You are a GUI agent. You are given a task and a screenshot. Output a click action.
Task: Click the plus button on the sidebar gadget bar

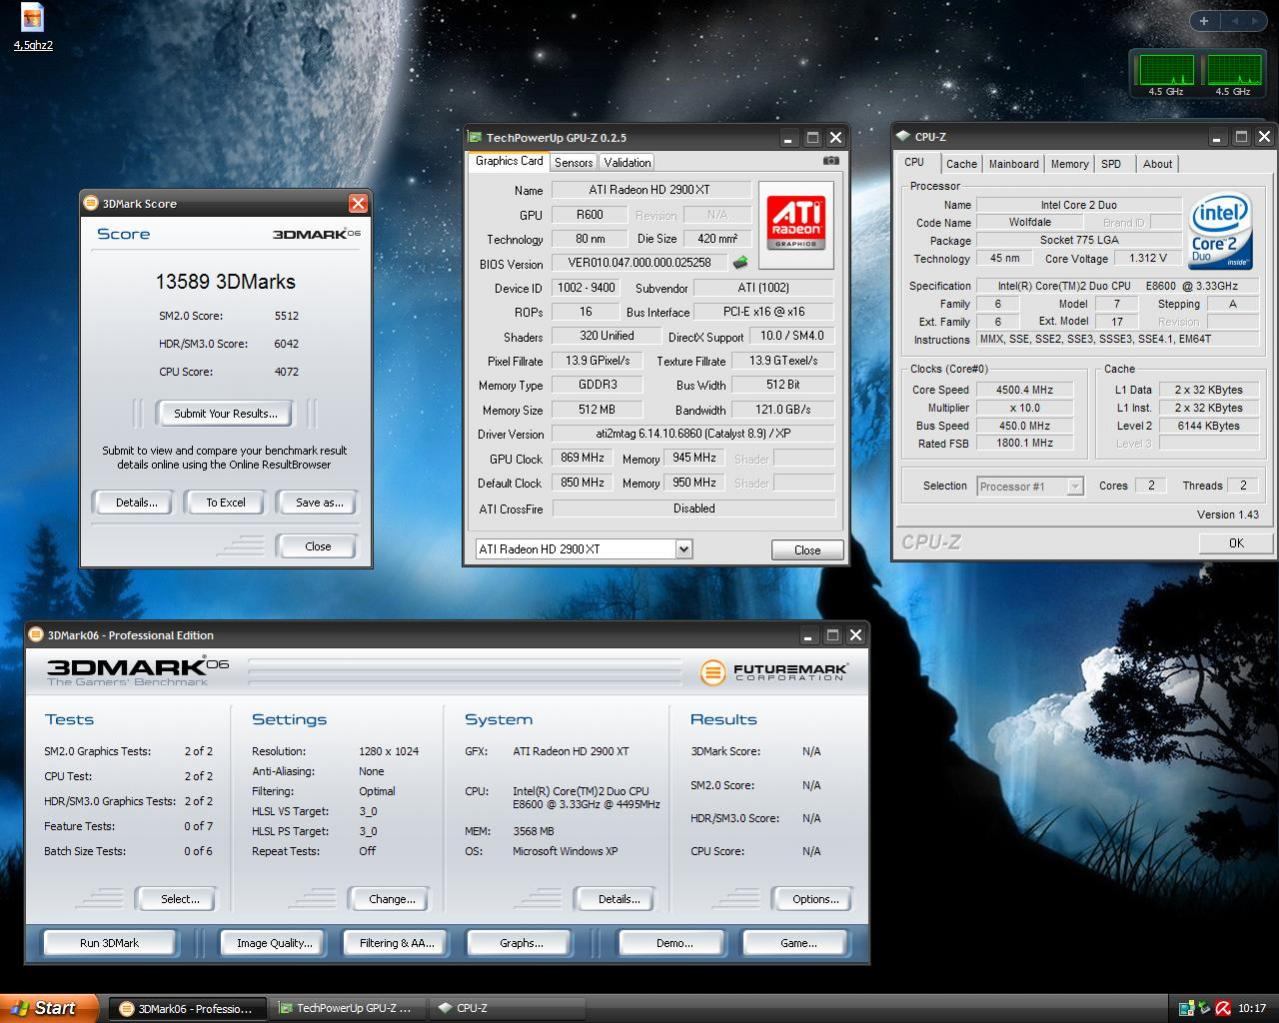[x=1204, y=20]
